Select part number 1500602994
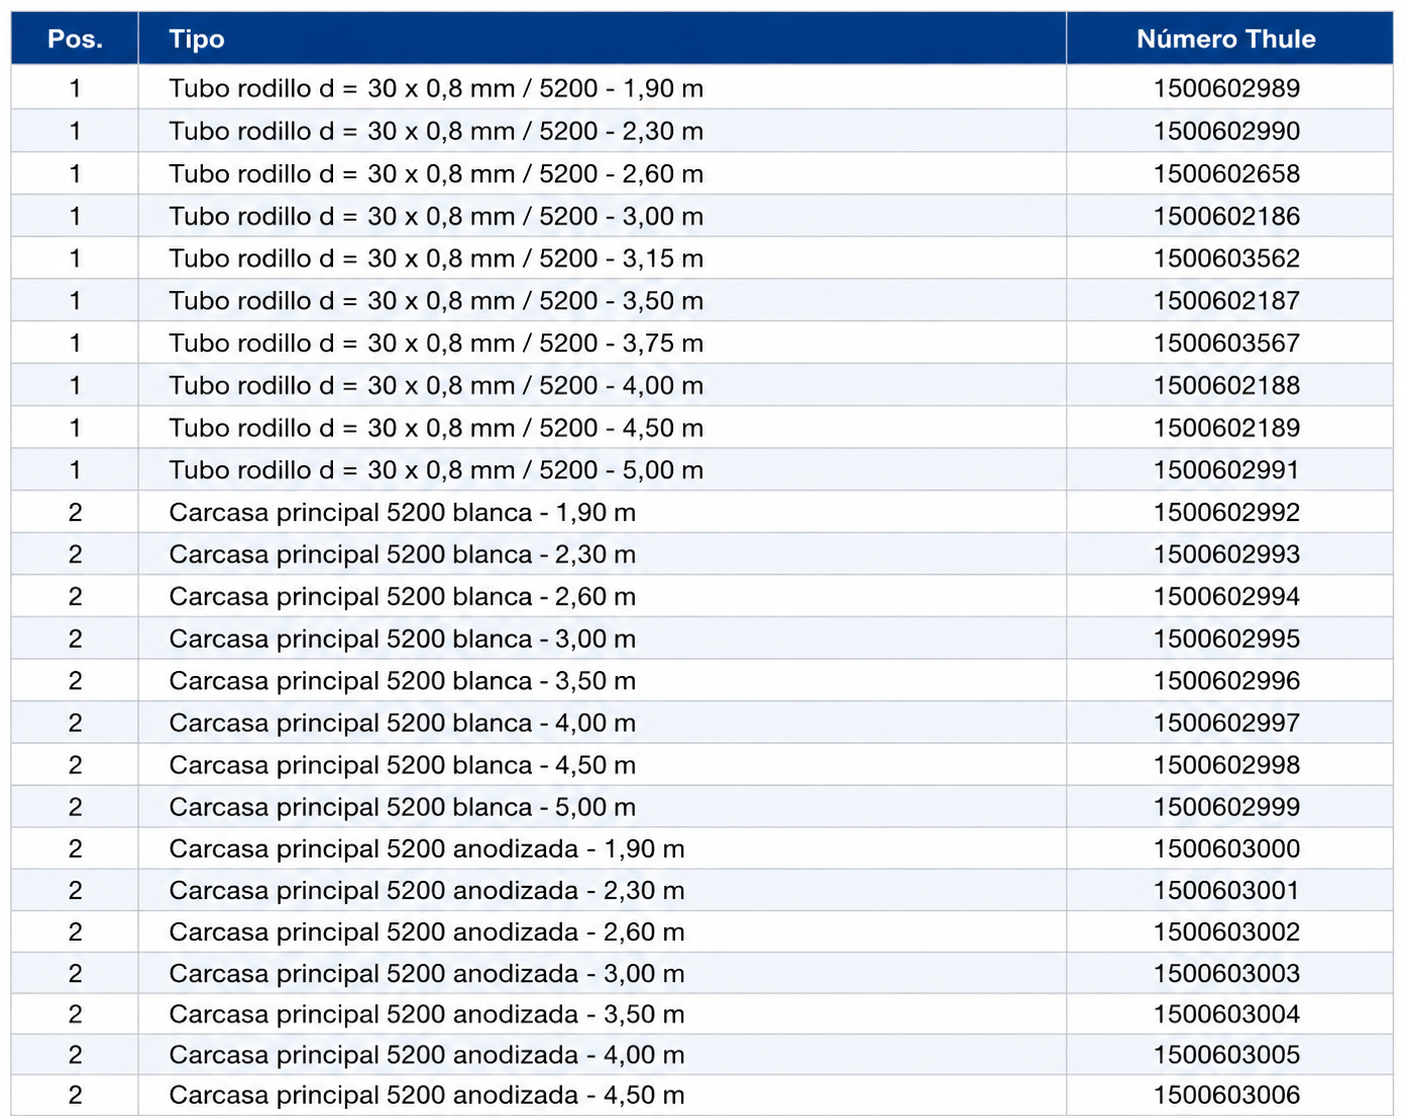Screen dimensions: 1405x1119 point(1227,596)
